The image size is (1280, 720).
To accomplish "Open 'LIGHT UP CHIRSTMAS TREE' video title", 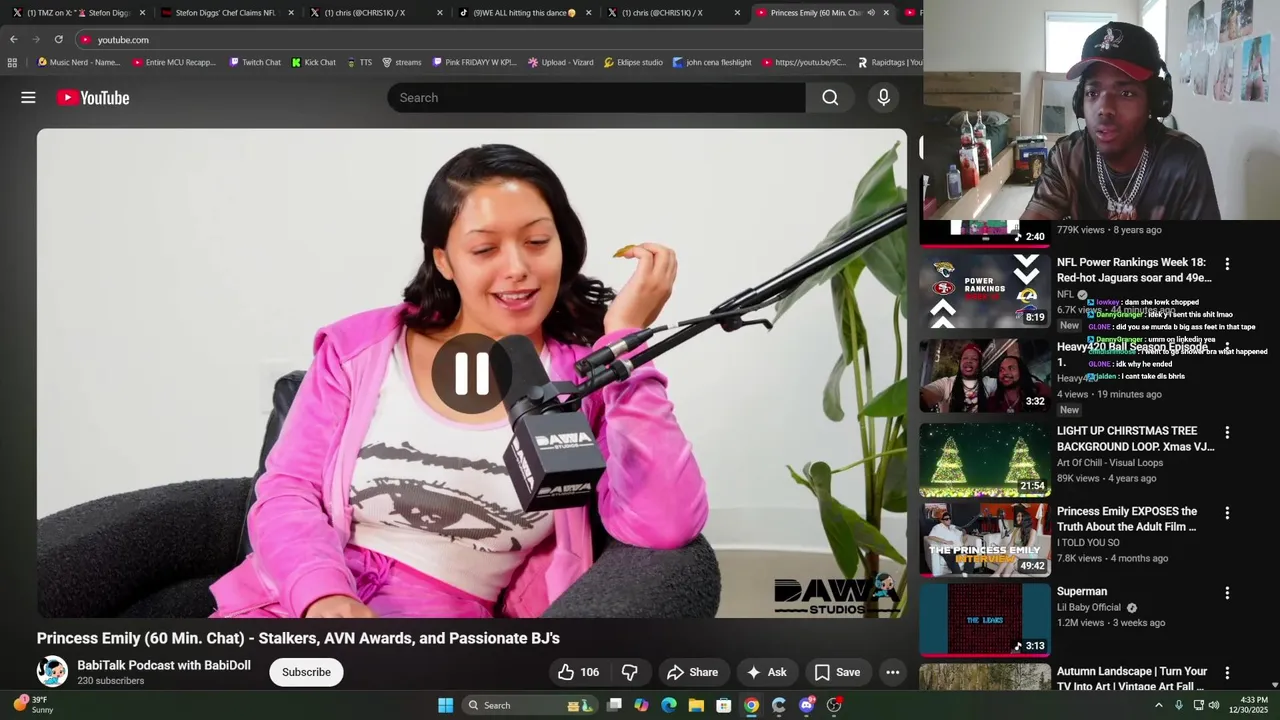I will [x=1136, y=439].
